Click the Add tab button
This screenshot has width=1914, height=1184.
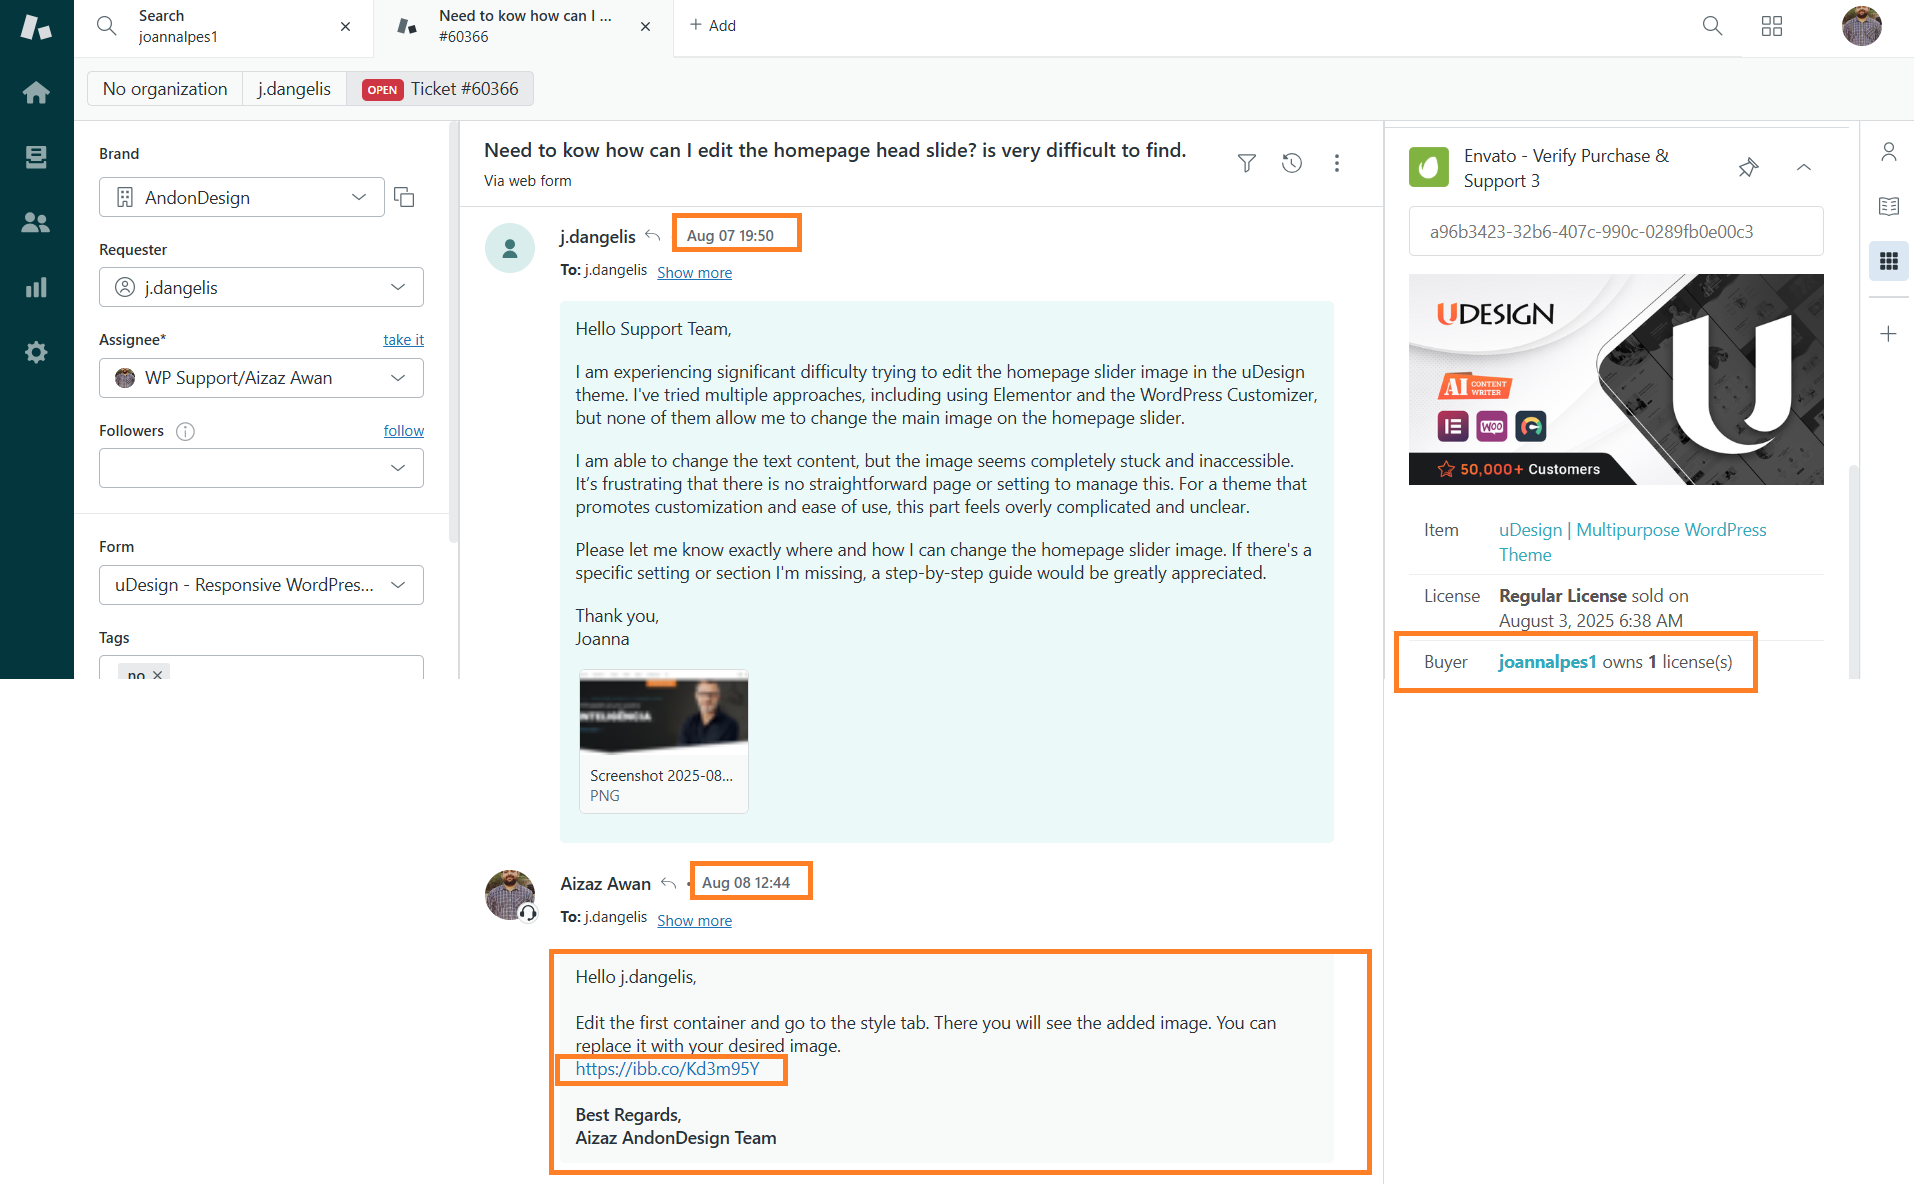[712, 26]
